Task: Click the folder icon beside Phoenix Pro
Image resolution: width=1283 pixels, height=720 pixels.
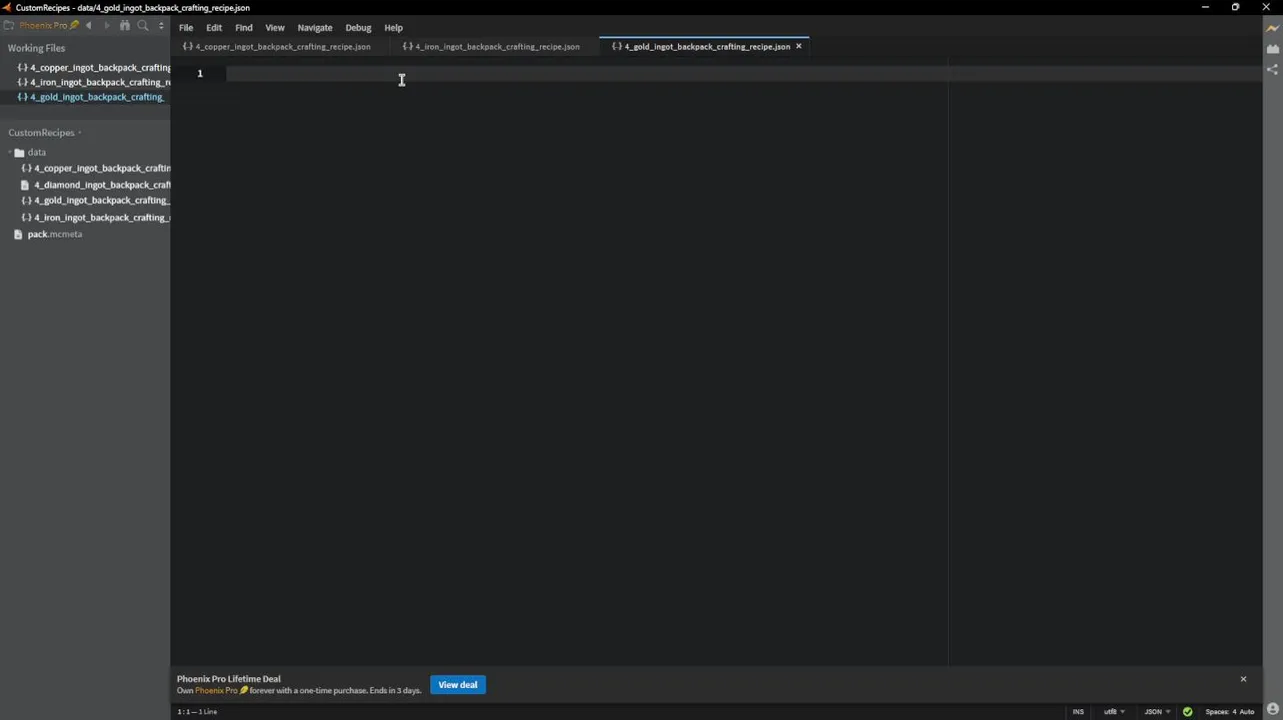Action: pyautogui.click(x=9, y=26)
